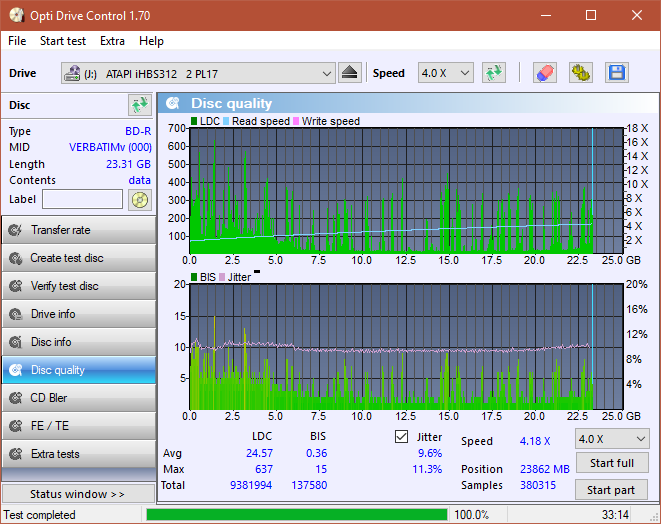Click the Drive info icon in sidebar
This screenshot has height=524, width=661.
point(16,314)
